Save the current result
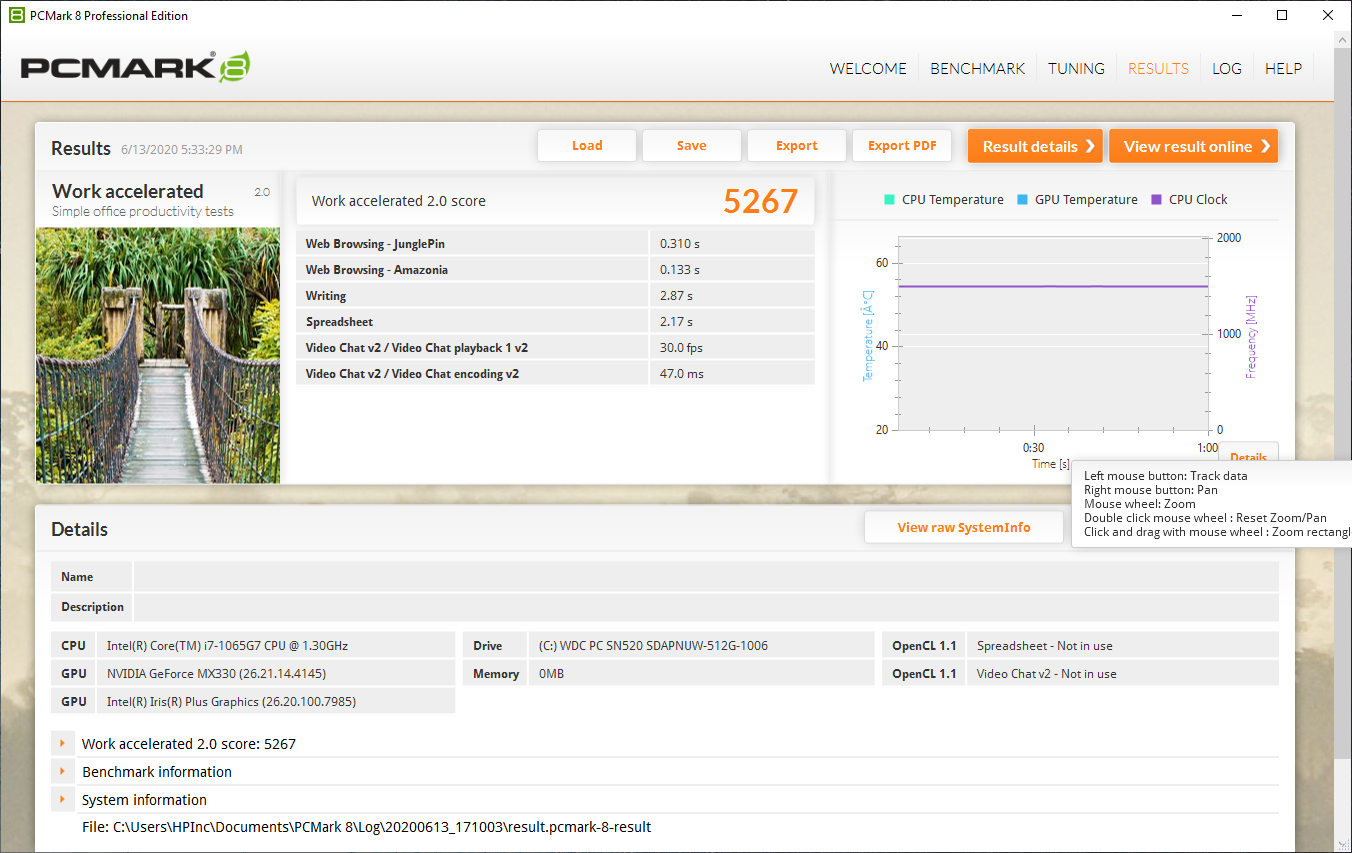 (x=692, y=146)
